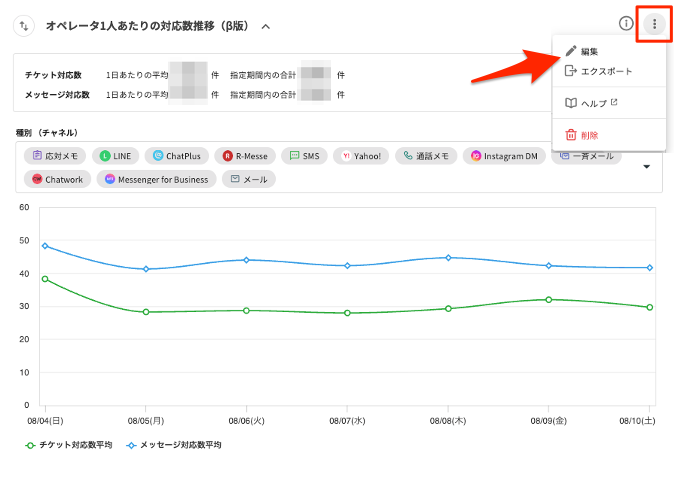
Task: Select 編集 from the context menu
Action: 590,51
